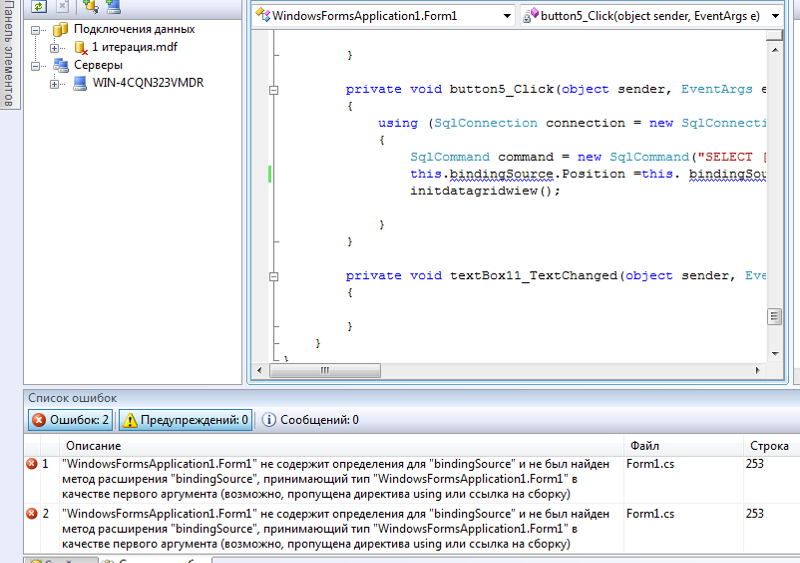The width and height of the screenshot is (800, 563).
Task: Click the Connect to Server toolbar icon
Action: [x=112, y=6]
